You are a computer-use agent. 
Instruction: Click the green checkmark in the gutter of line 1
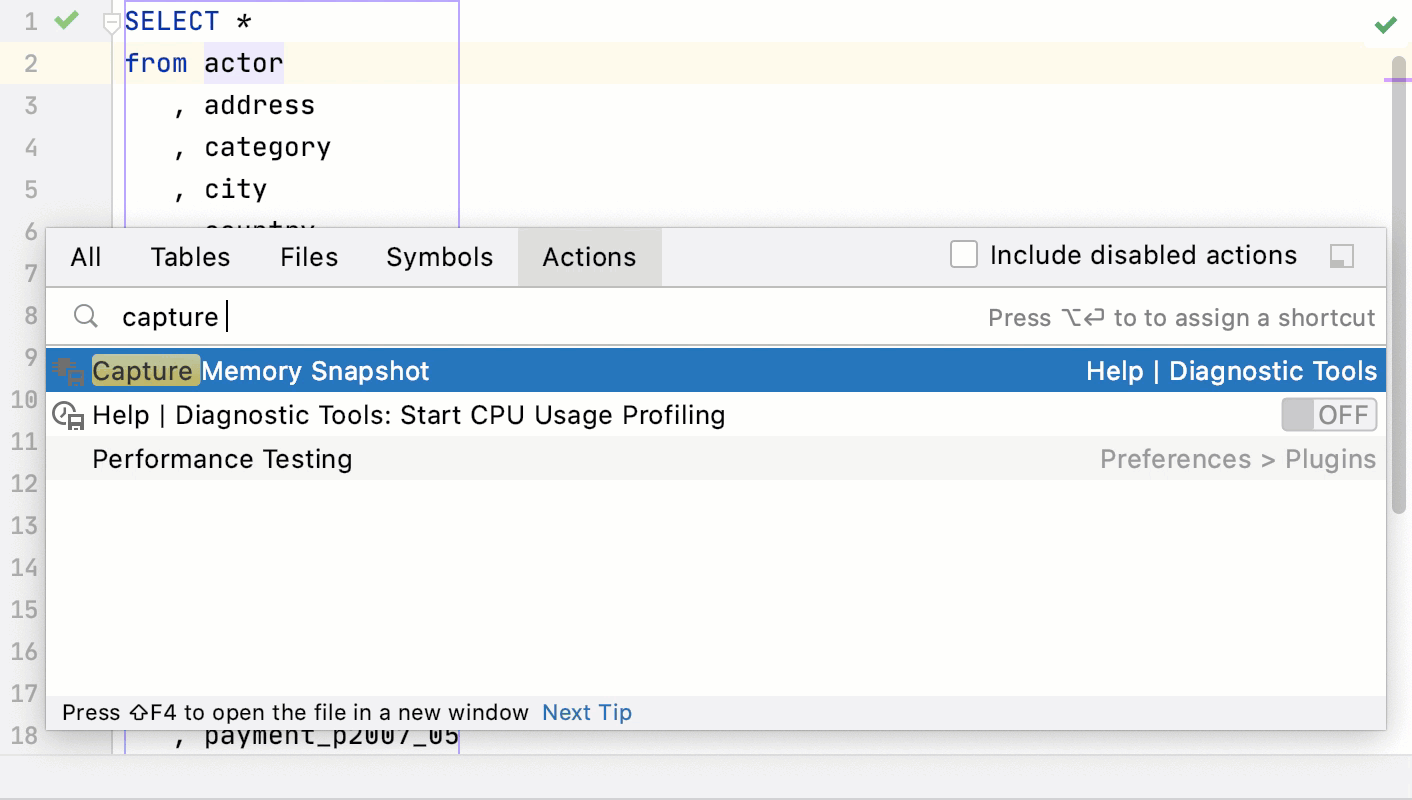tap(64, 19)
